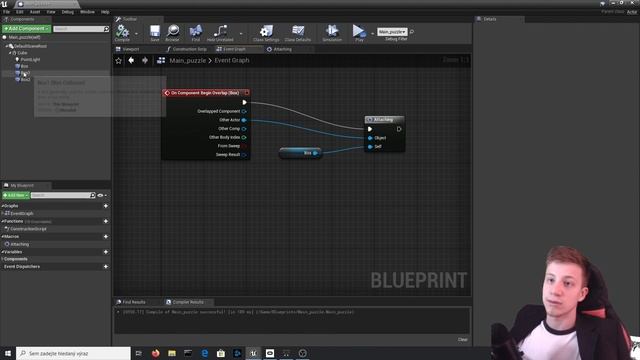Switch to the Viewport tab
Image resolution: width=640 pixels, height=360 pixels.
(131, 49)
